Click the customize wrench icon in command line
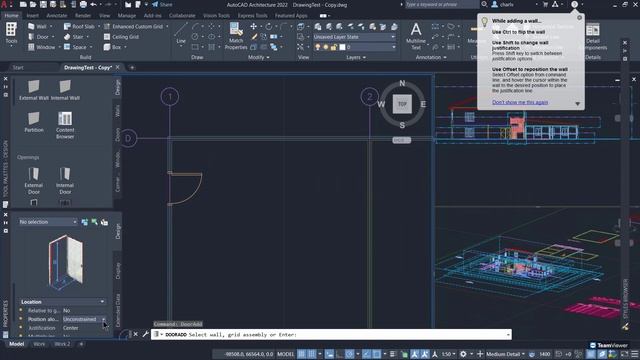The width and height of the screenshot is (640, 360). 145,334
